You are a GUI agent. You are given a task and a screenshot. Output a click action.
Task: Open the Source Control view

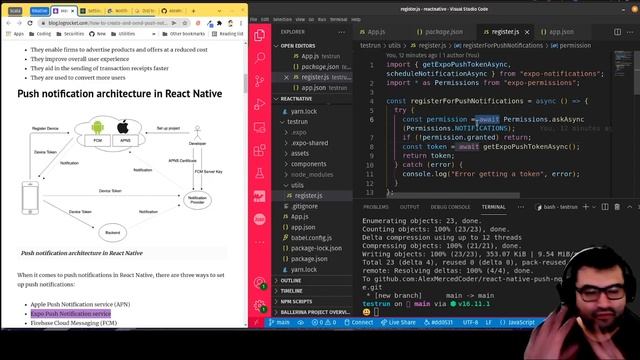(260, 81)
